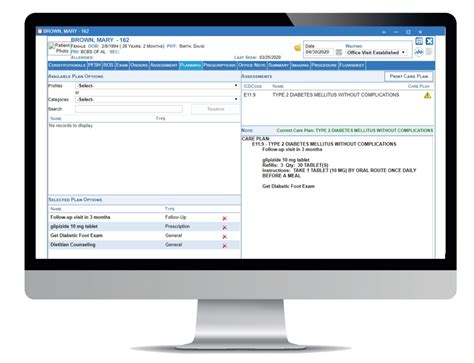Select the Procedure tab
474x363 pixels.
coord(324,65)
